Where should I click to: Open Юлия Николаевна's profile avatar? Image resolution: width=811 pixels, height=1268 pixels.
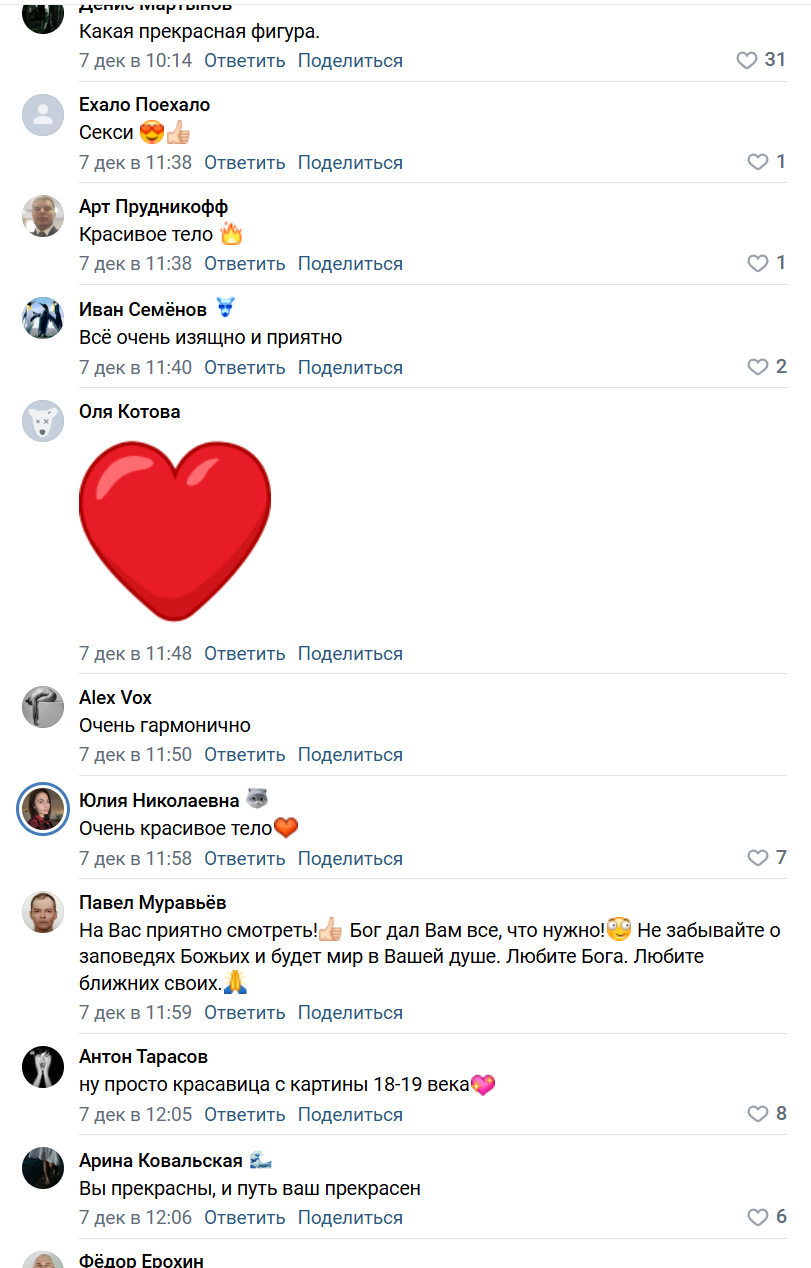43,809
